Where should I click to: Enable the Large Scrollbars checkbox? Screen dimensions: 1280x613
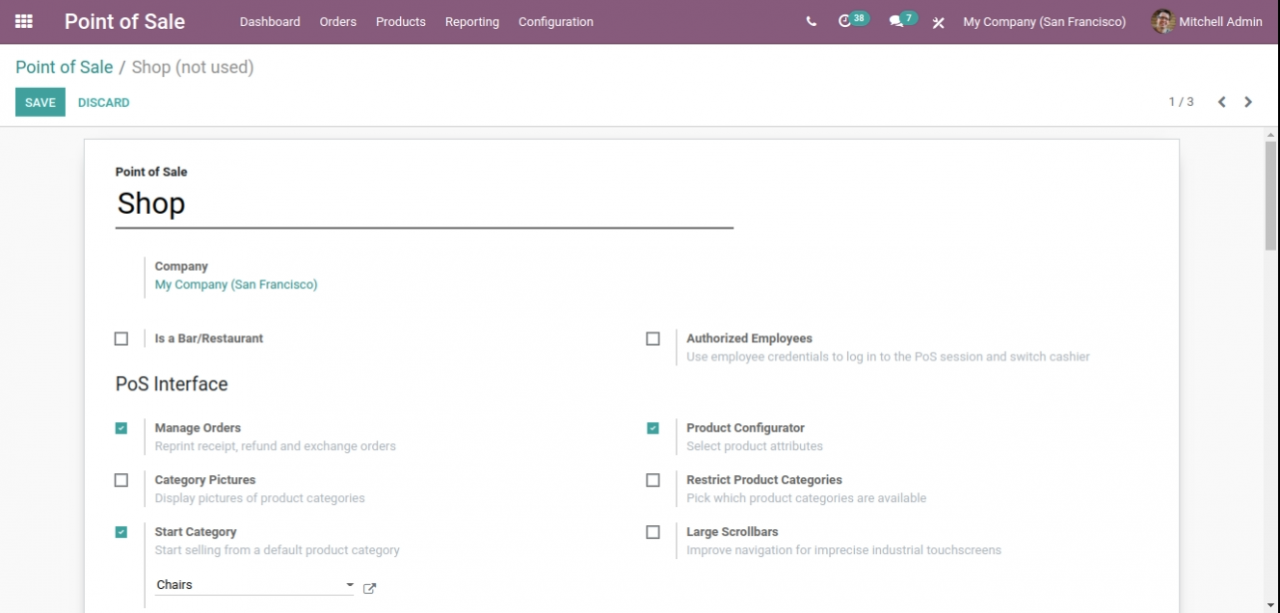point(653,531)
